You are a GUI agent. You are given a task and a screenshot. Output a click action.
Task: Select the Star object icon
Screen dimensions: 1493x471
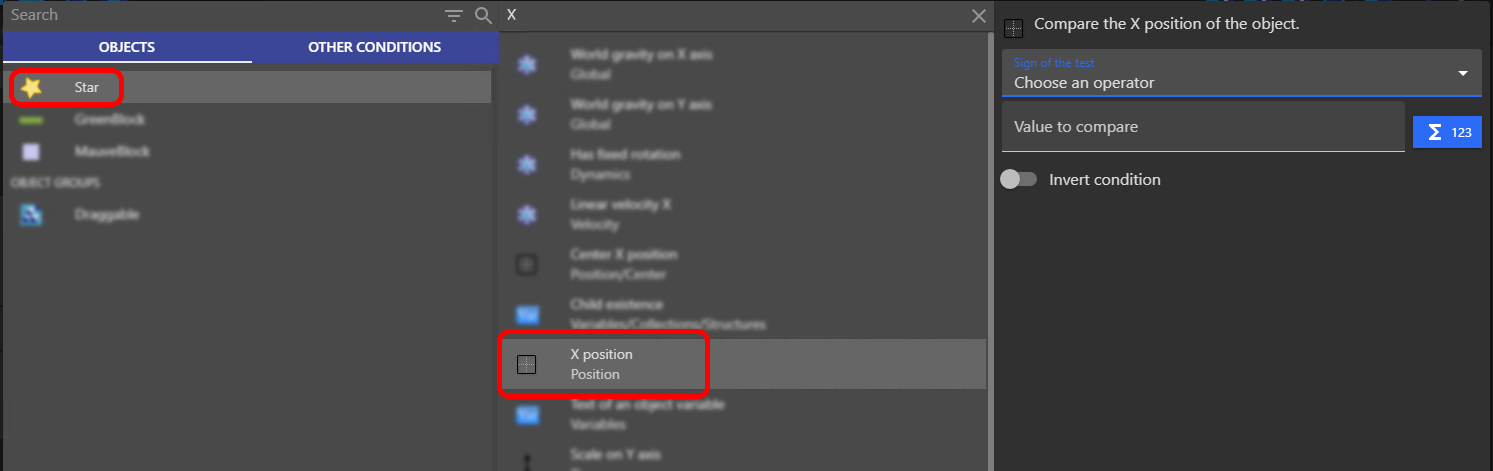32,88
